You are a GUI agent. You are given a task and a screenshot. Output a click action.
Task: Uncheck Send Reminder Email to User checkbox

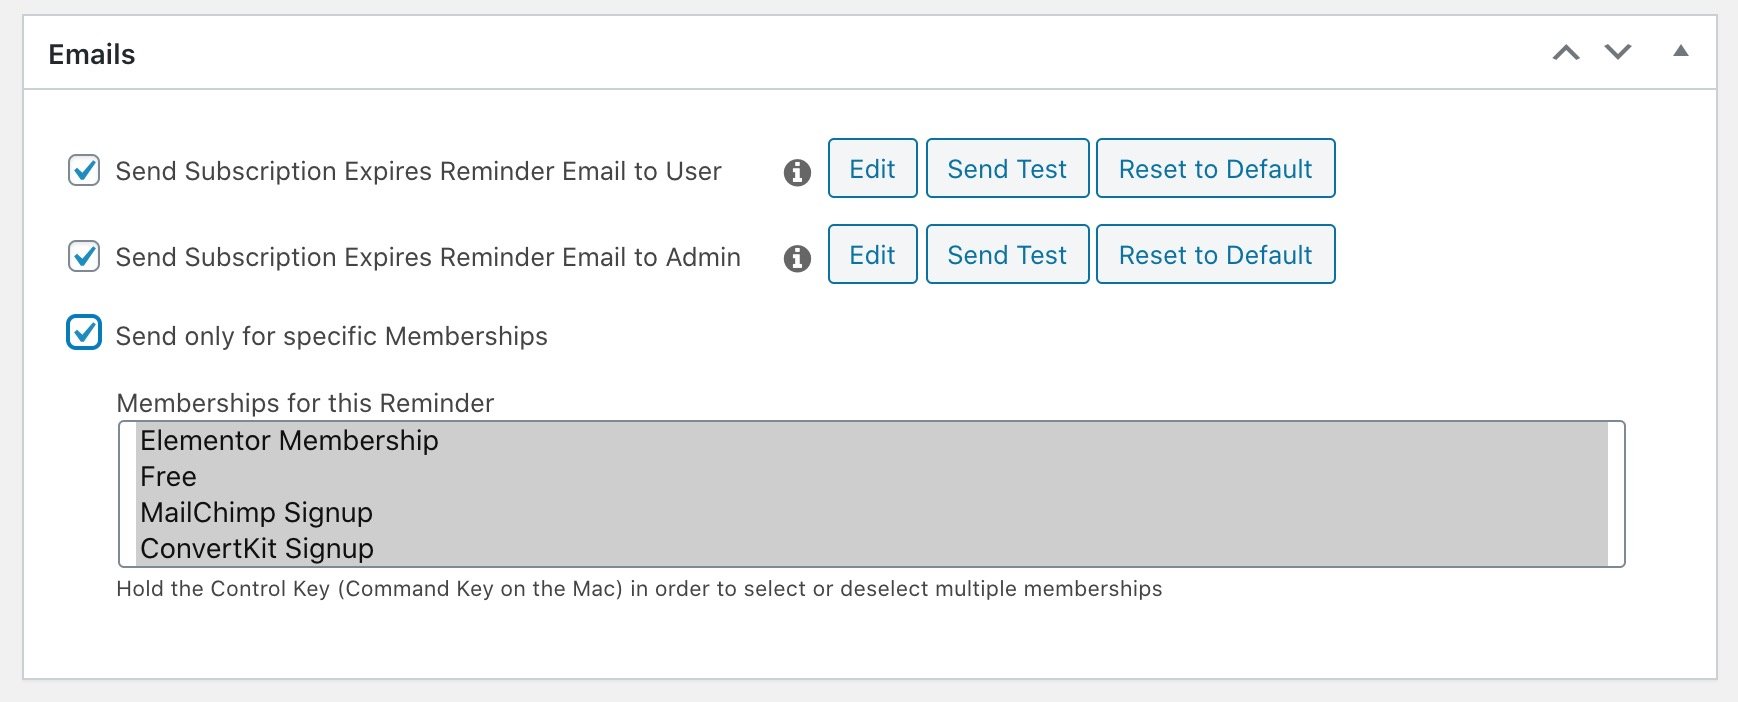pyautogui.click(x=84, y=171)
